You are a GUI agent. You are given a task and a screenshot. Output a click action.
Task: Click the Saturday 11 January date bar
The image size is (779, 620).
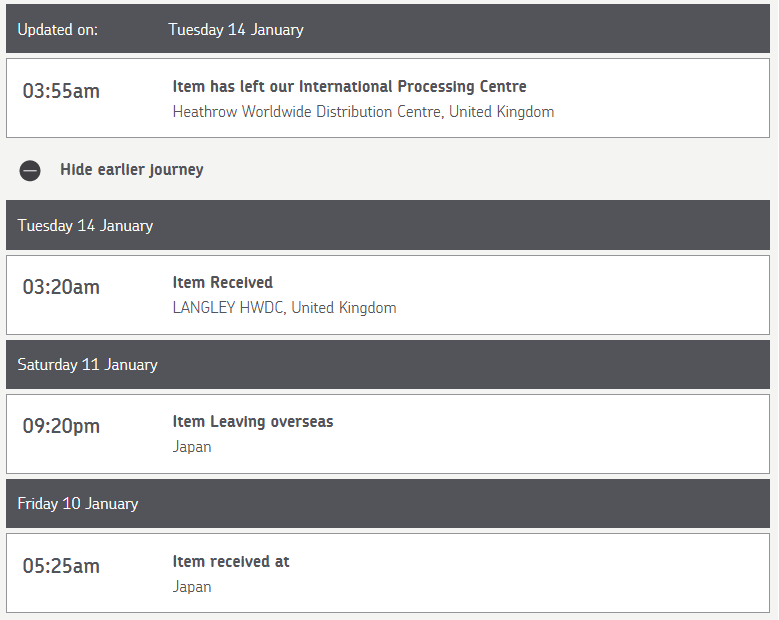[x=388, y=364]
